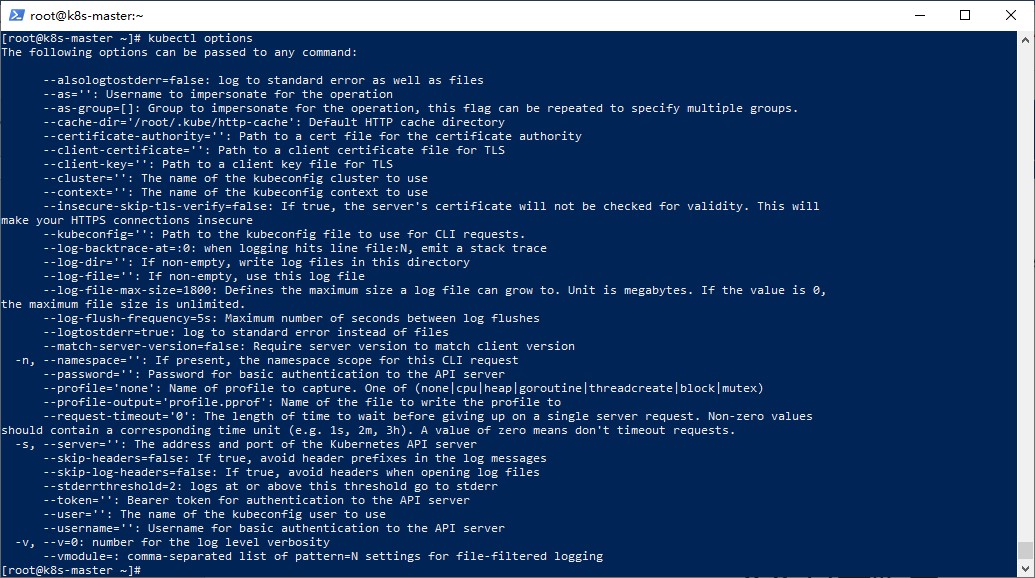Click the last command prompt line

click(x=70, y=570)
